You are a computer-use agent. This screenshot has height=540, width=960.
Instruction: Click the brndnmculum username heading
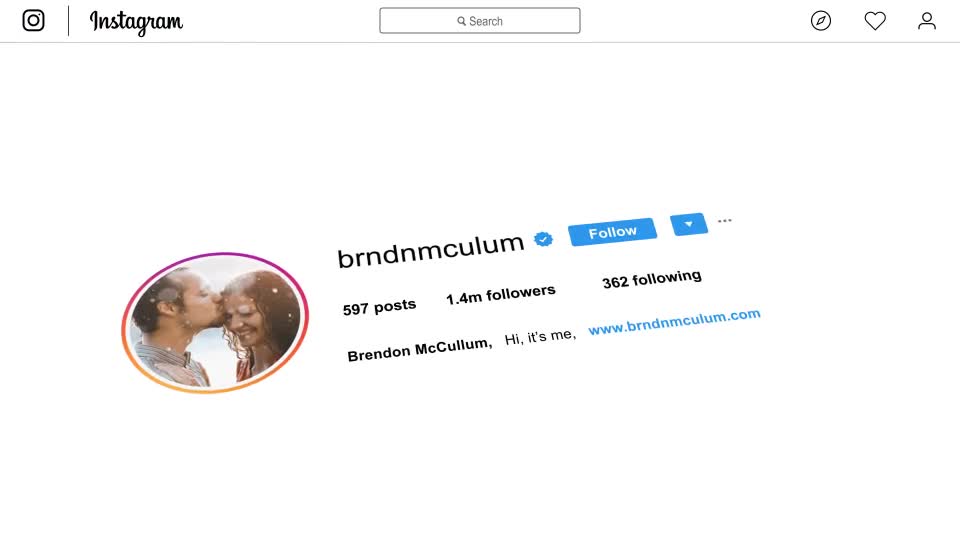pos(430,250)
